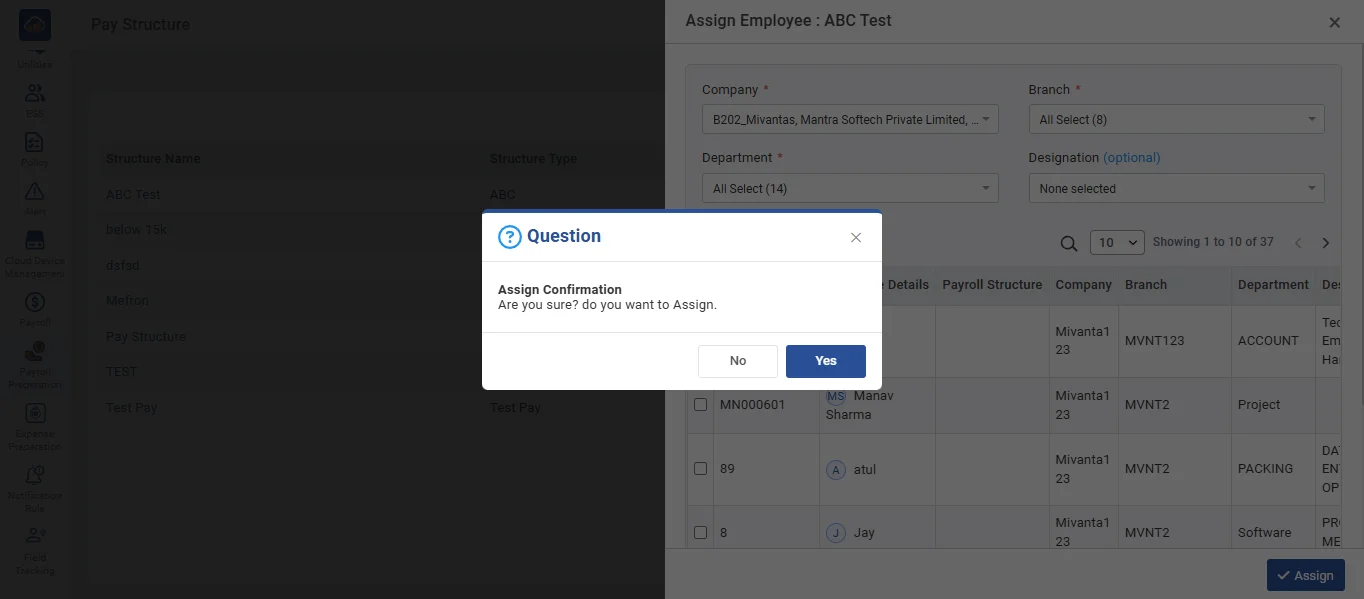This screenshot has height=599, width=1364.
Task: Open the Alert triangle sidebar icon
Action: pos(35,195)
